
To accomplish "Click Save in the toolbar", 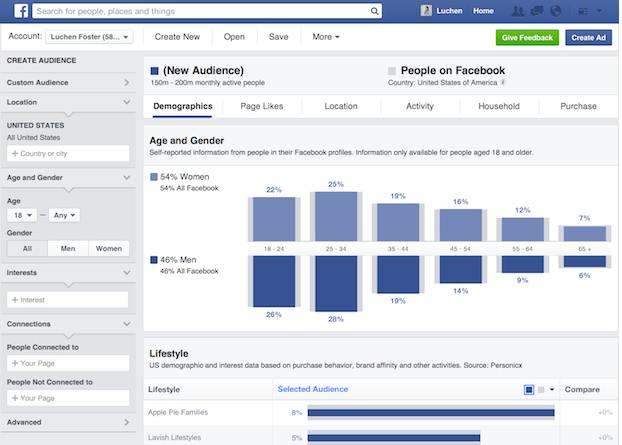I will 278,37.
